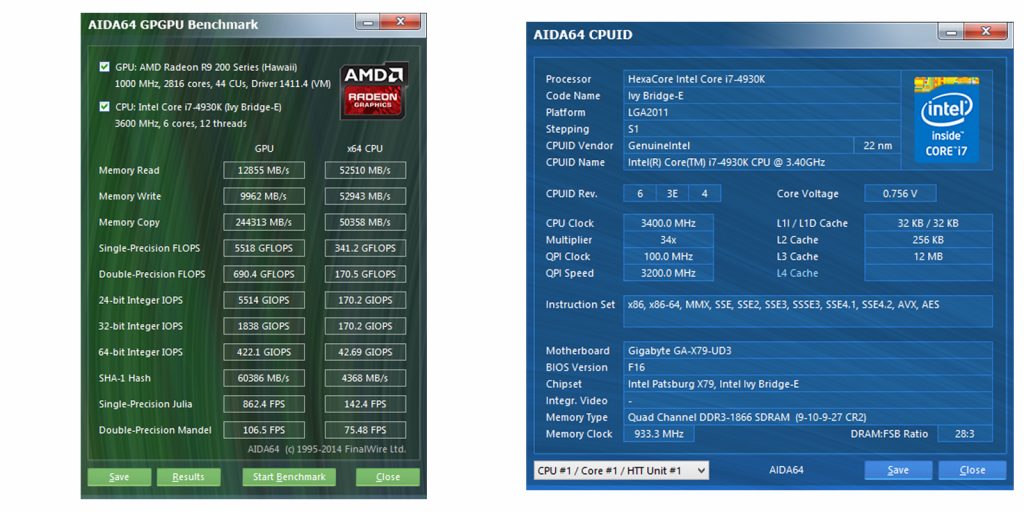Click GPU Double-Precision Mandel value 106.5 FPS
The height and width of the screenshot is (512, 1024).
(x=264, y=430)
